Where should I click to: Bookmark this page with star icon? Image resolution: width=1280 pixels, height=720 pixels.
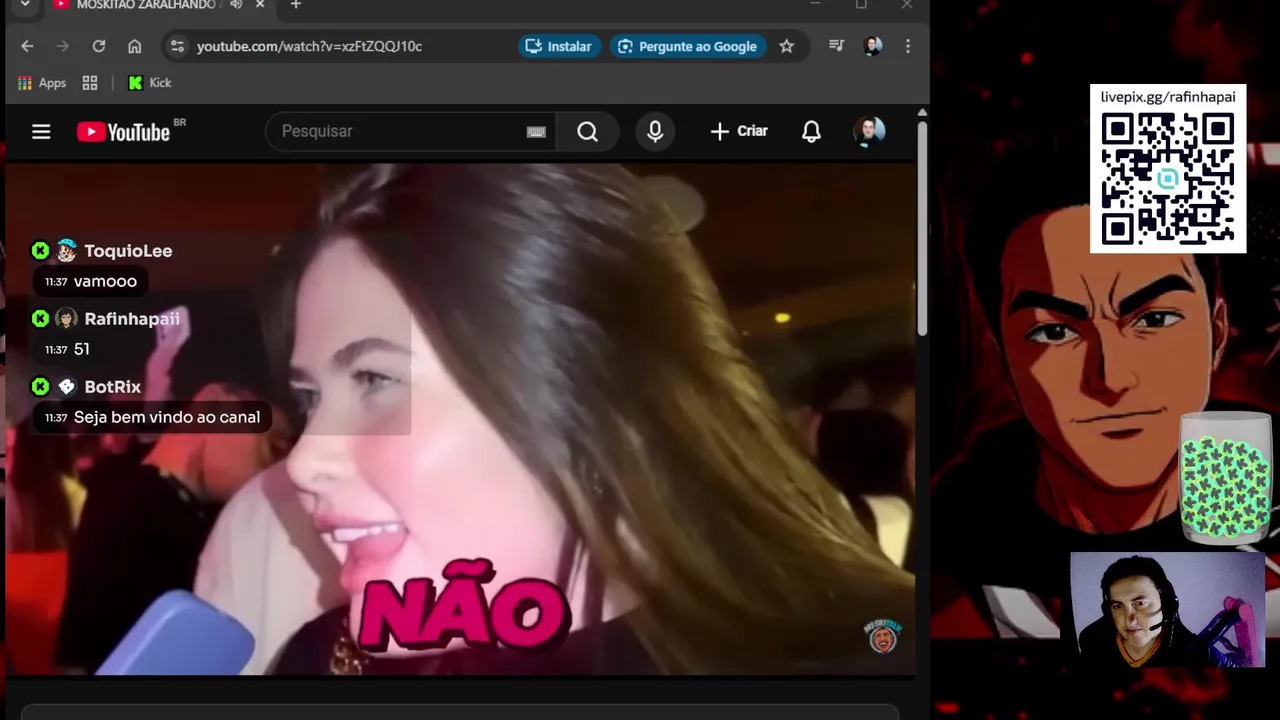point(787,46)
